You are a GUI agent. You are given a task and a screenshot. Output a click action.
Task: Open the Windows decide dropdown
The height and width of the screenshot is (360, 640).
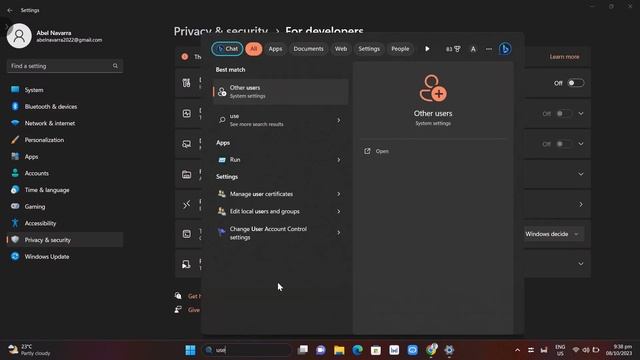[552, 234]
